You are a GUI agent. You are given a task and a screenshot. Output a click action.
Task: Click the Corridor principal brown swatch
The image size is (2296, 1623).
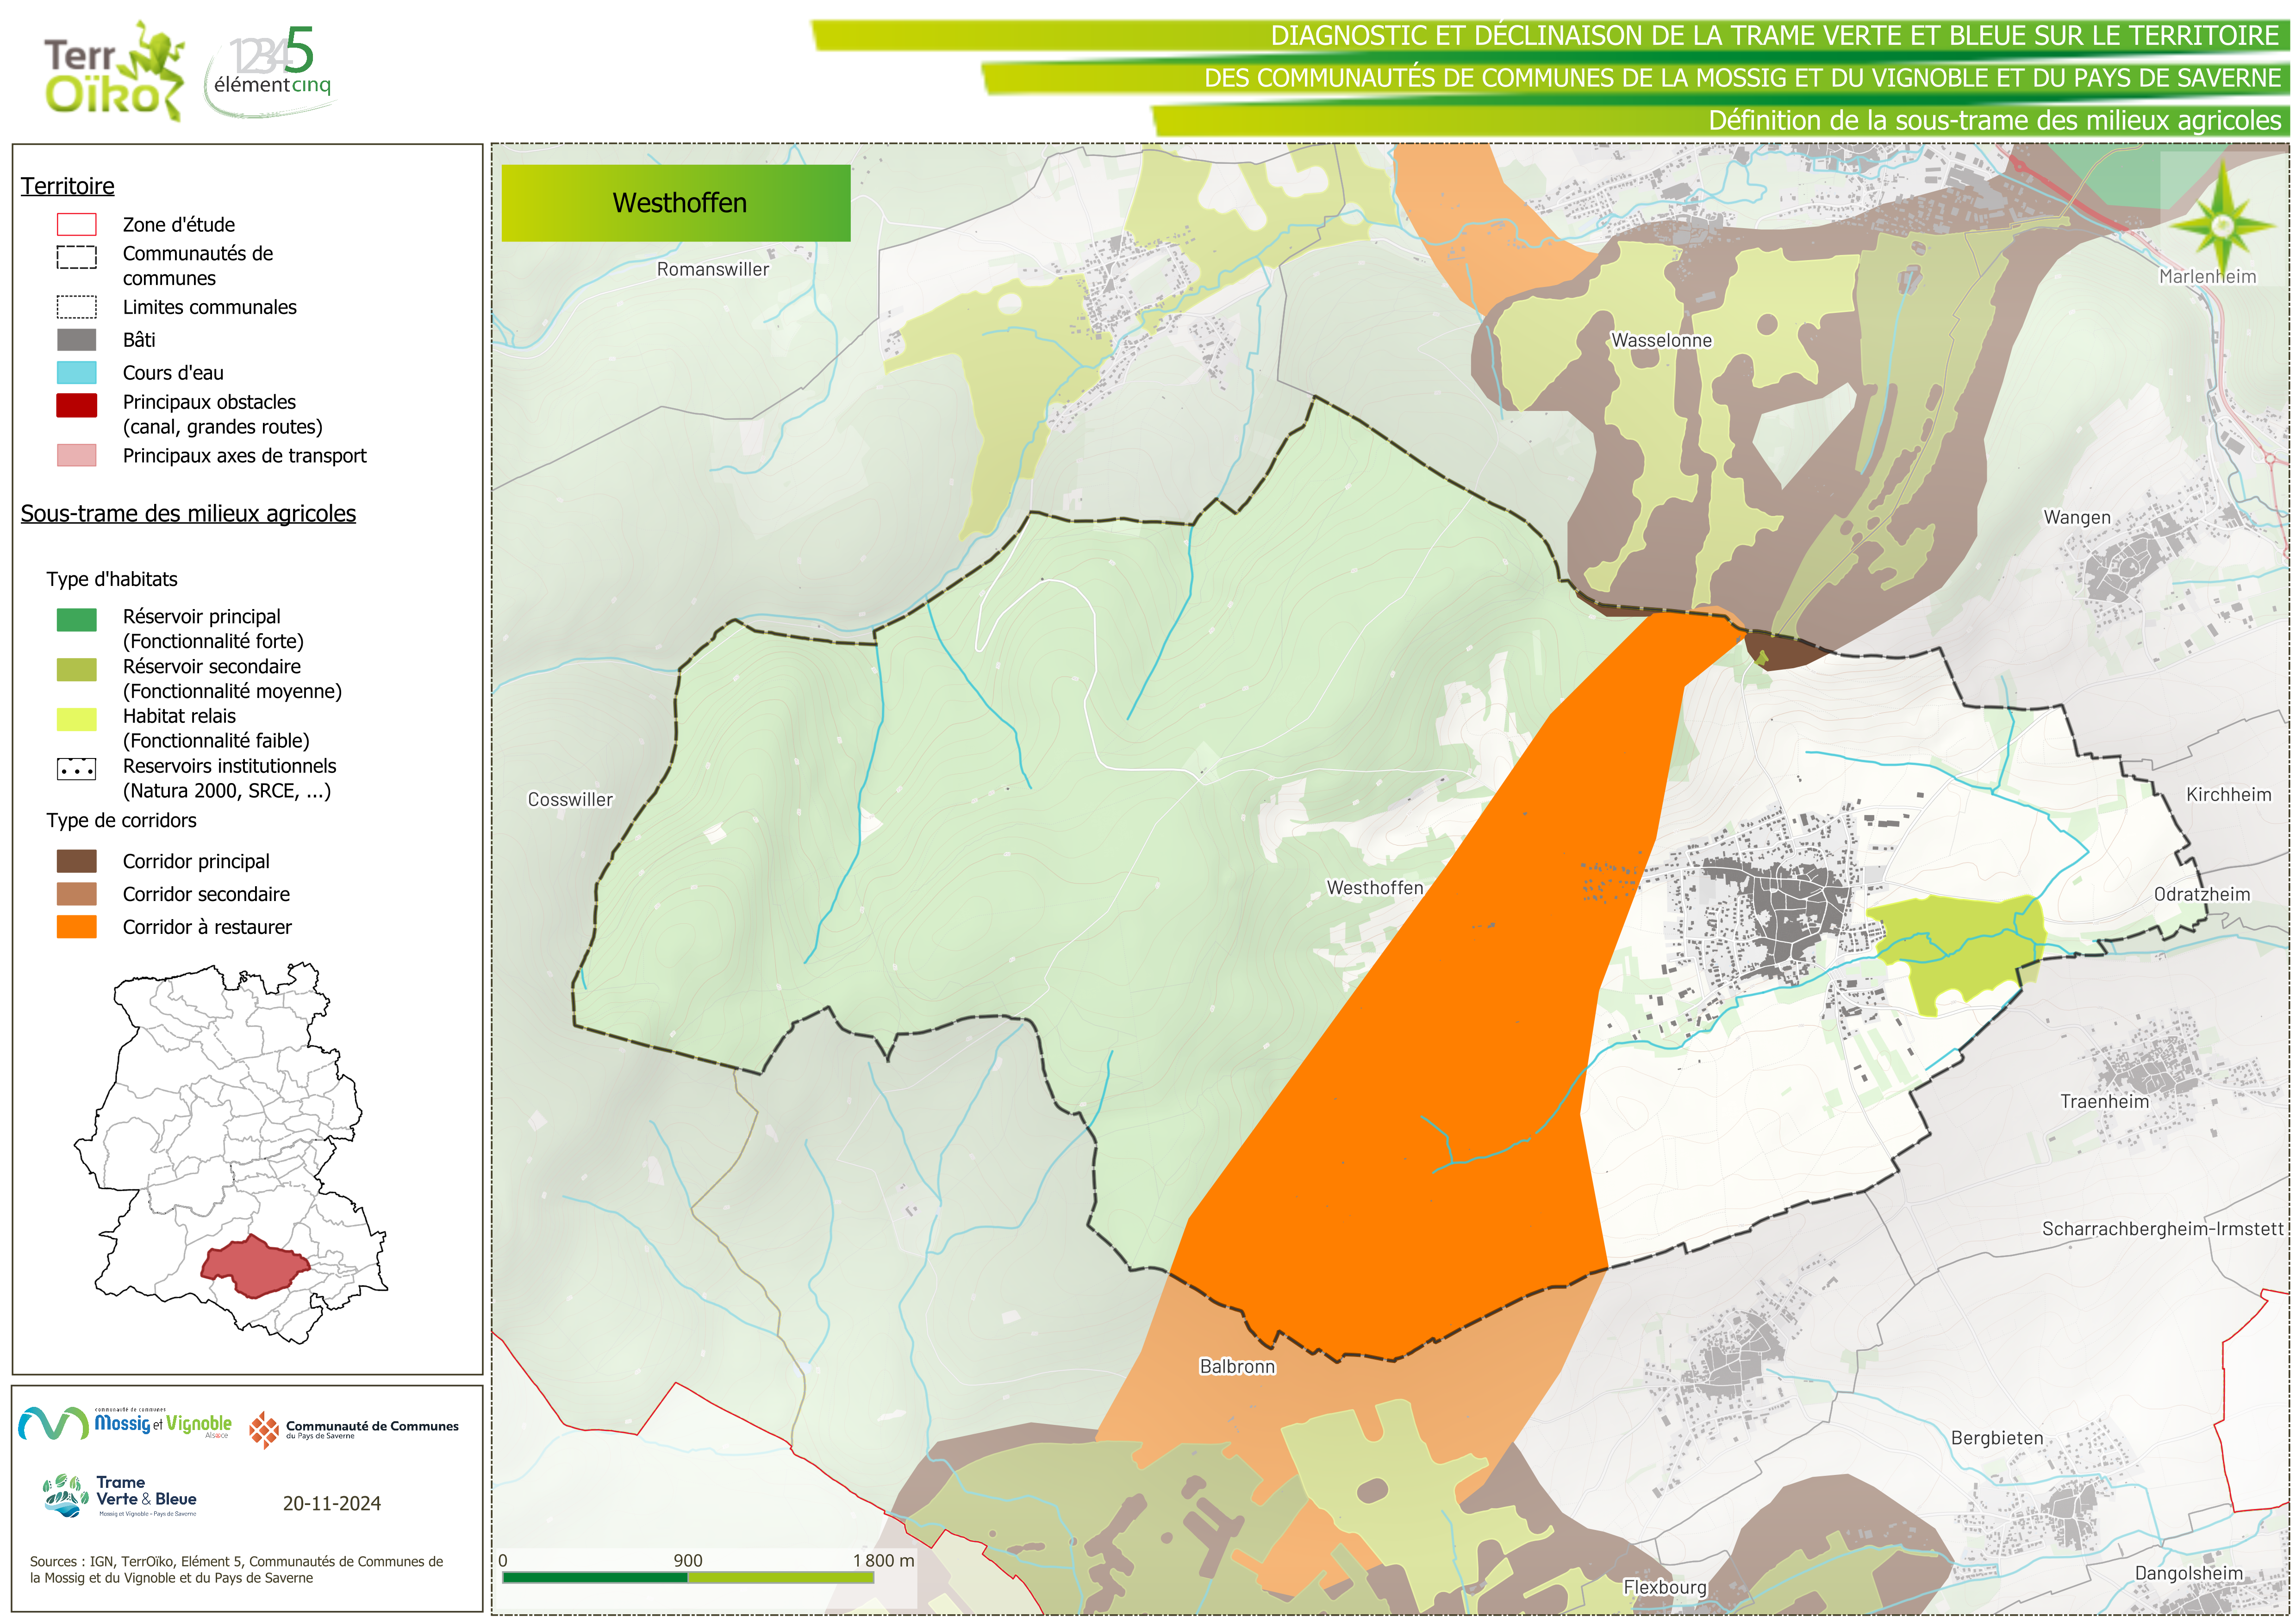click(77, 861)
